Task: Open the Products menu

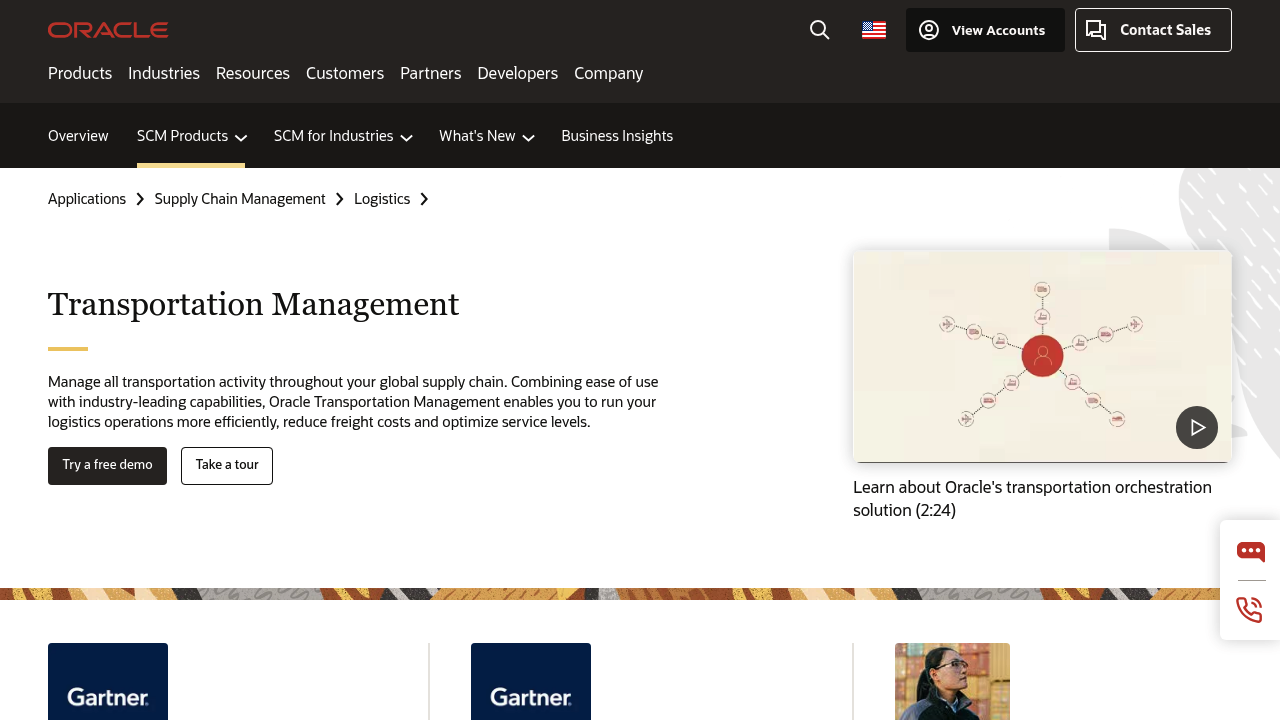Action: pos(80,73)
